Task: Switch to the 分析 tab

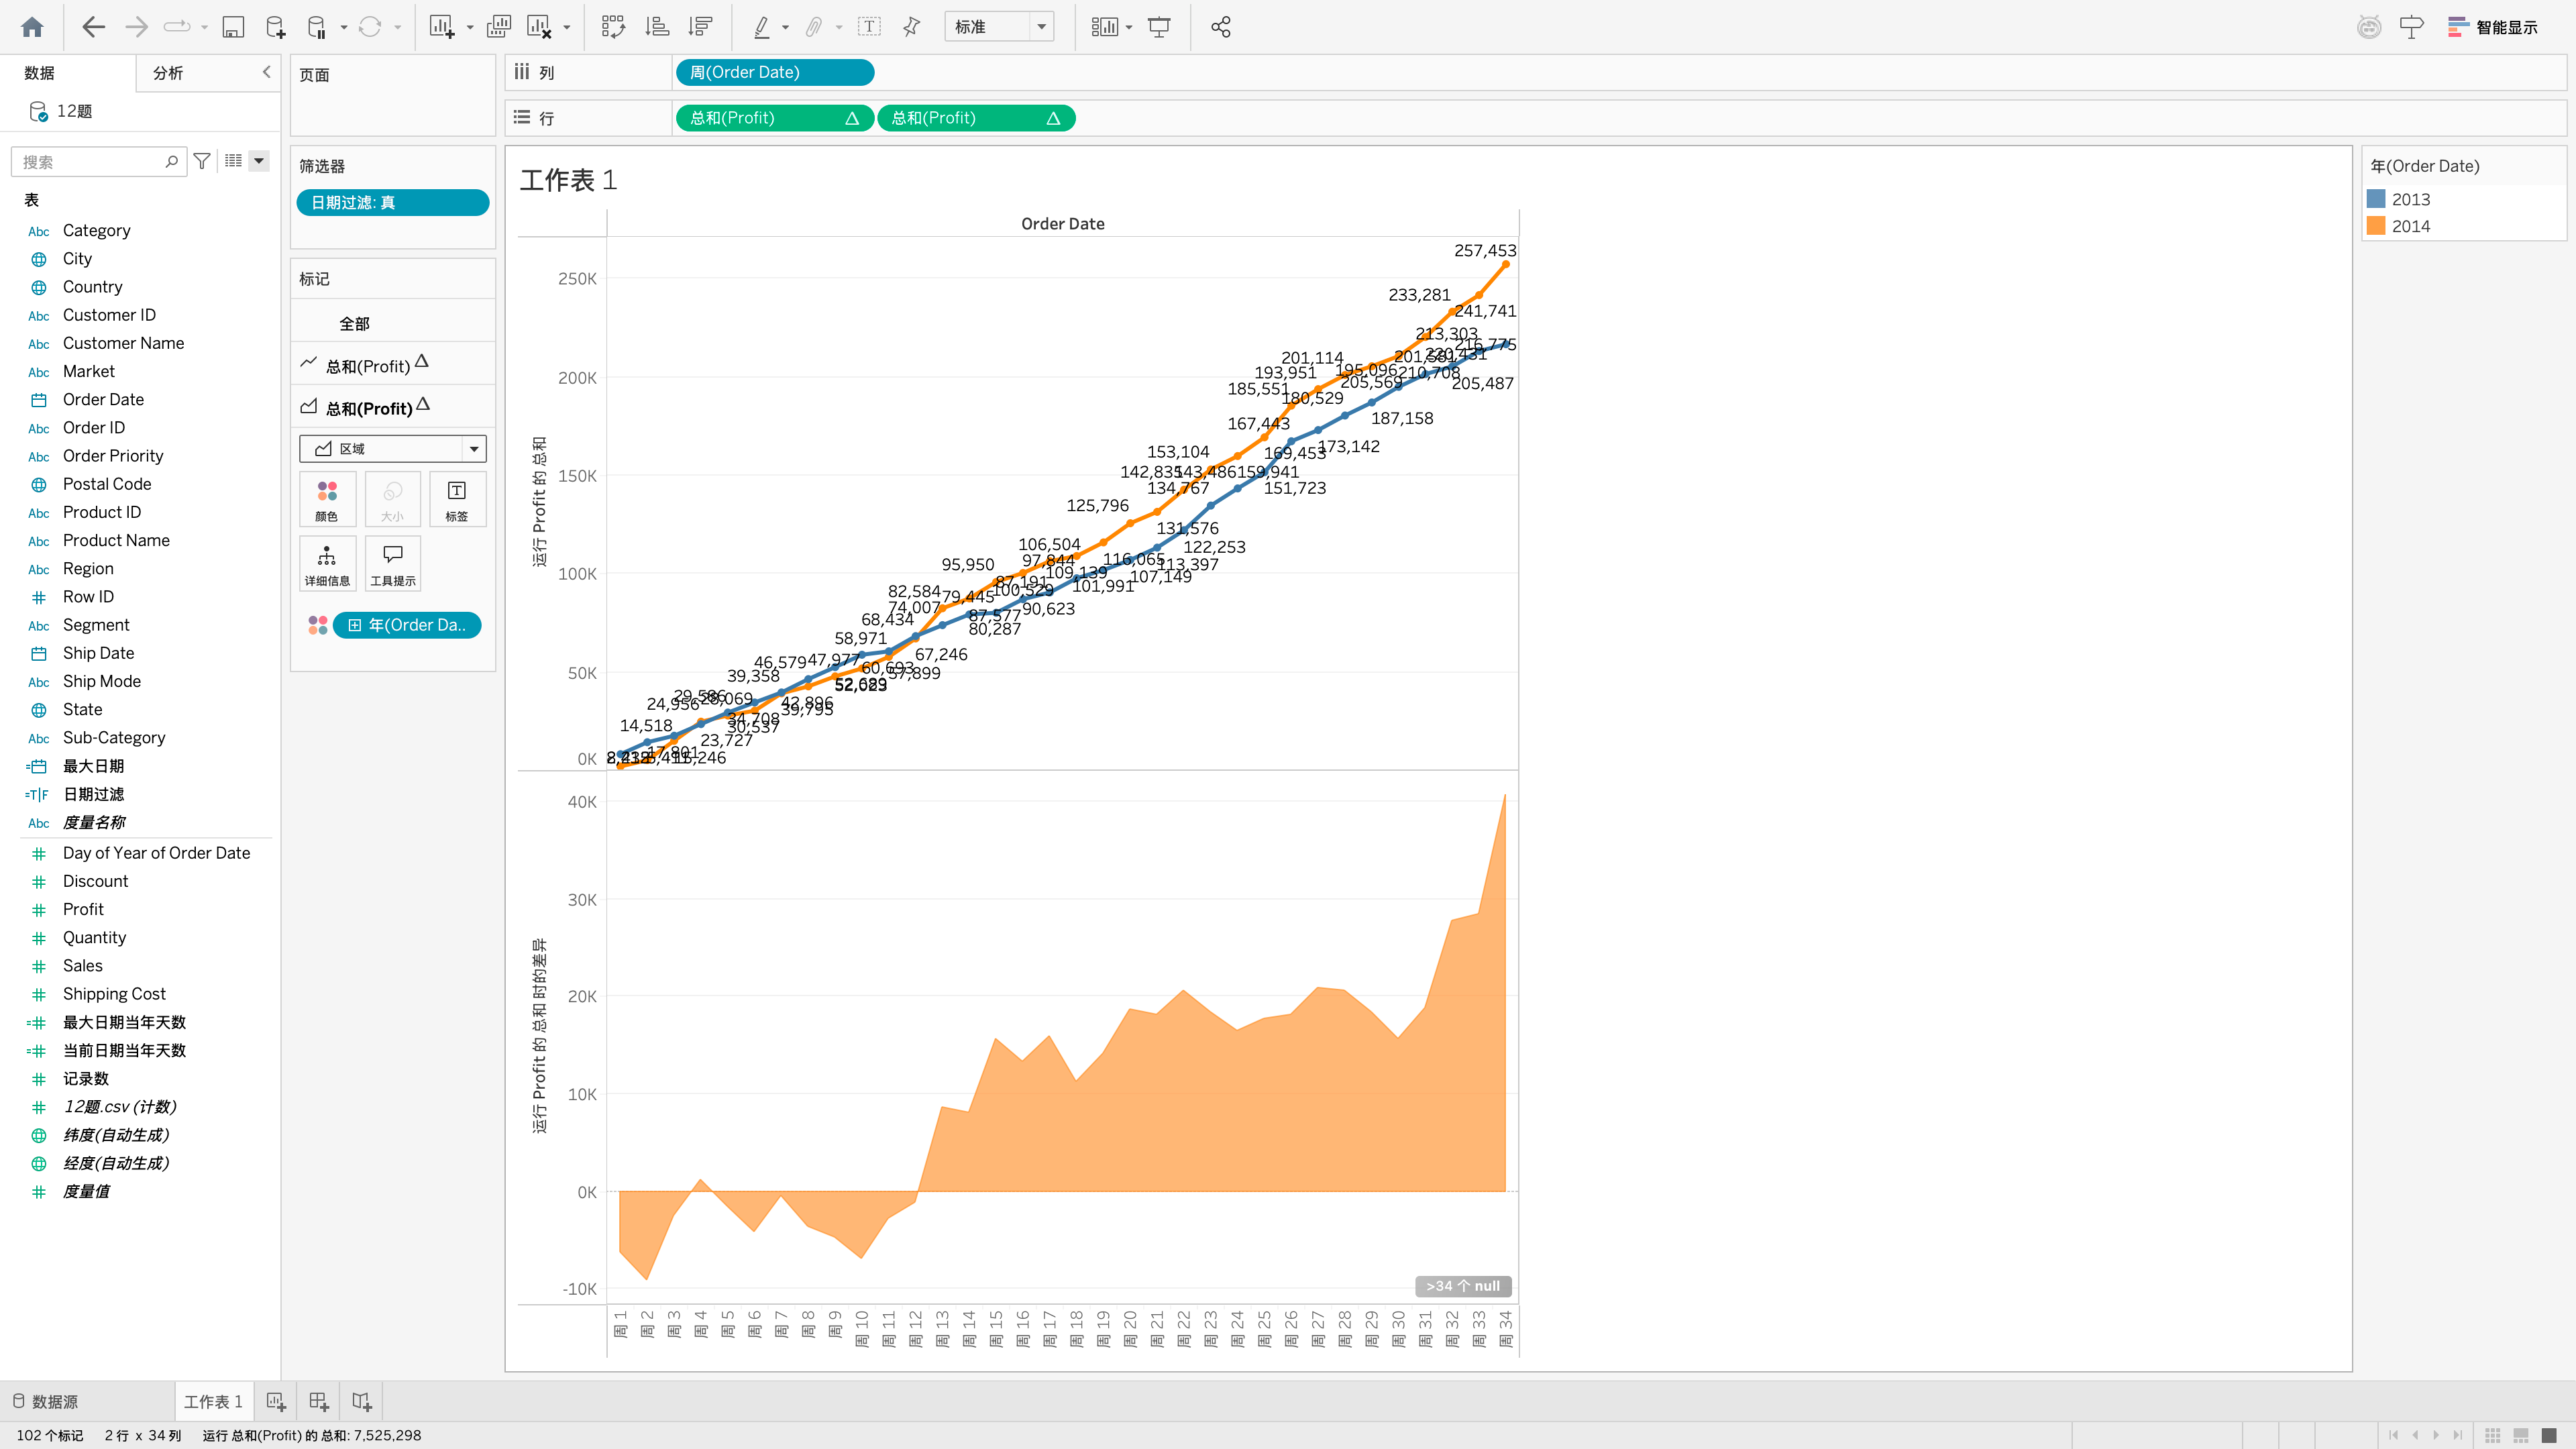Action: point(168,73)
